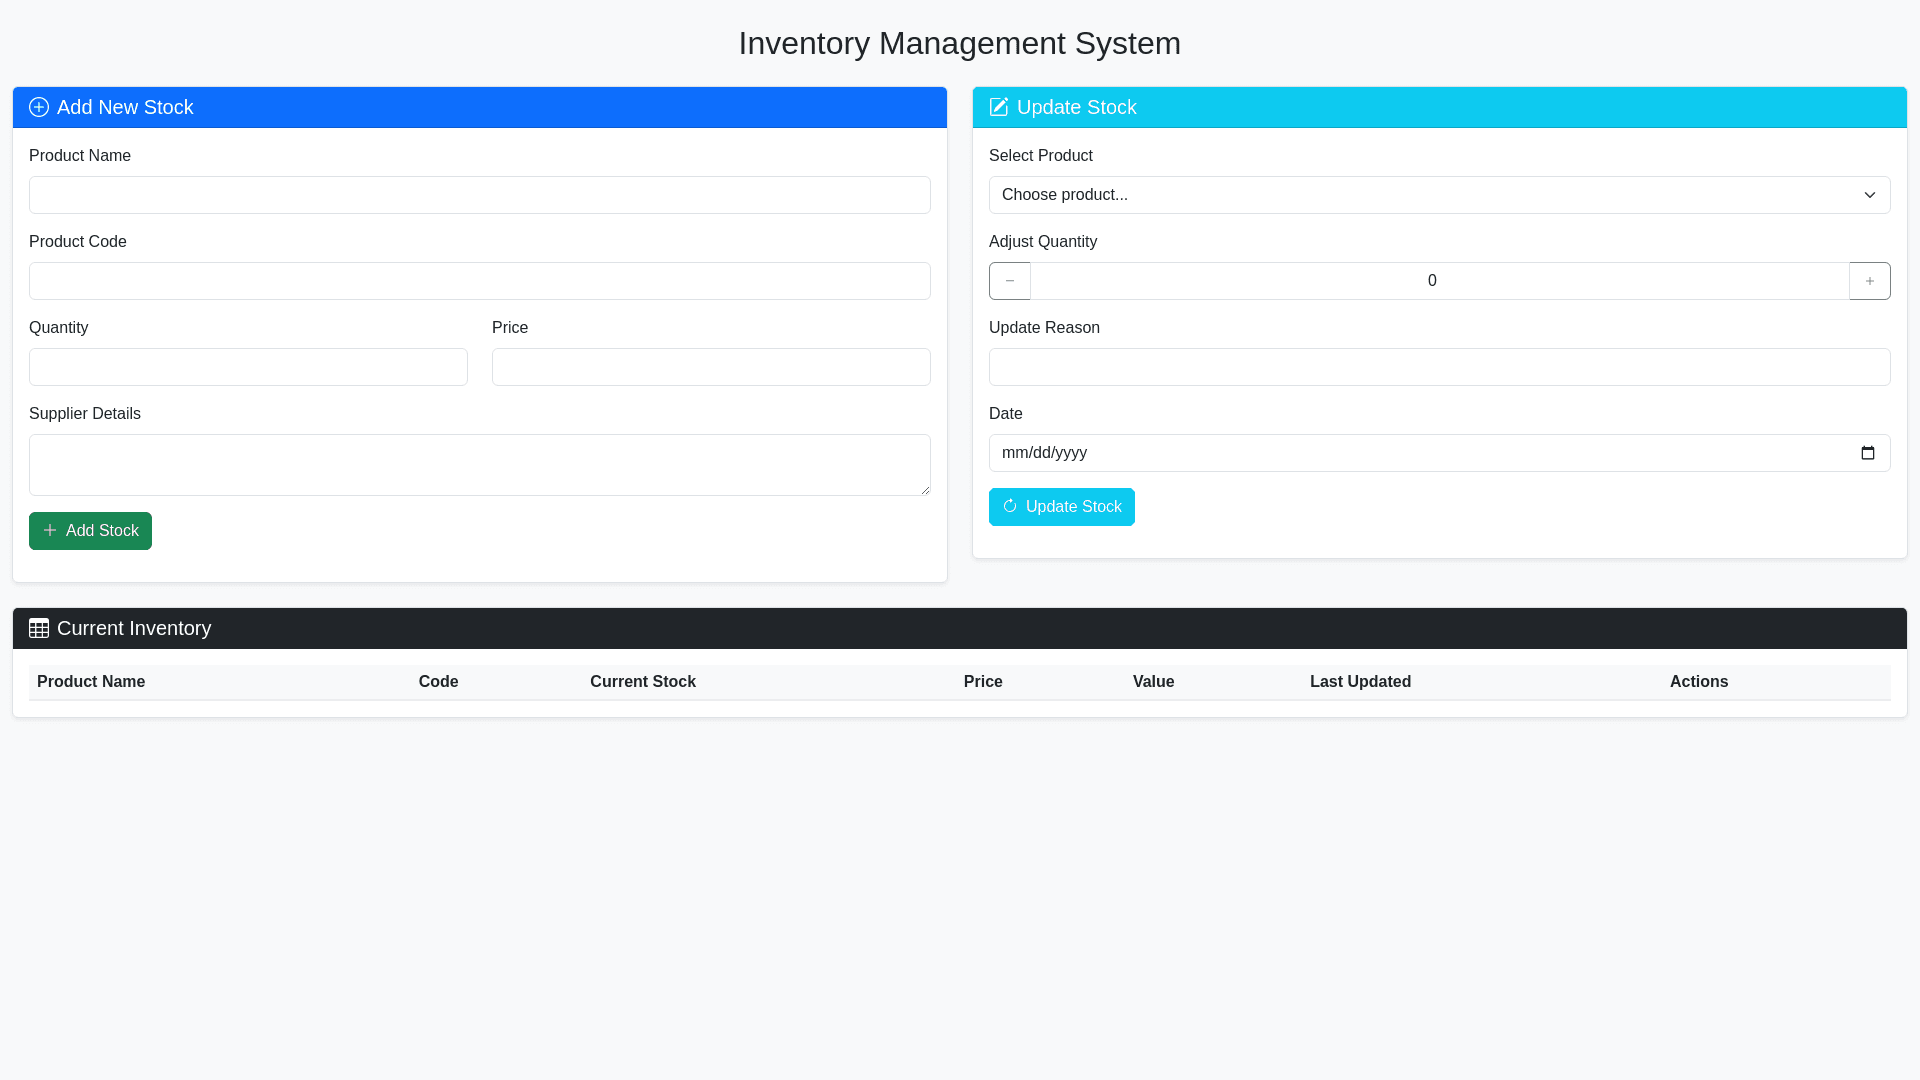Select the Quantity input box
This screenshot has height=1080, width=1920.
click(248, 367)
